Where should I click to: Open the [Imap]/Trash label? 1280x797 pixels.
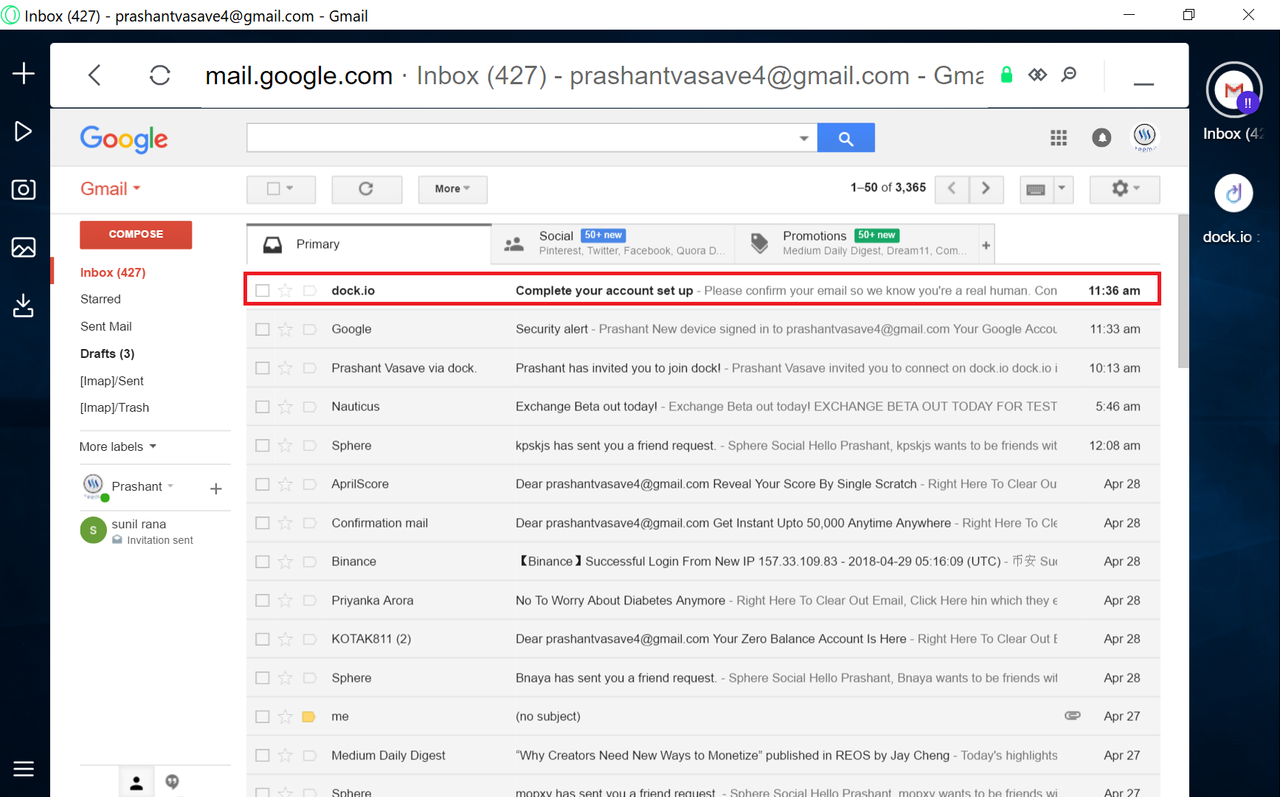114,407
